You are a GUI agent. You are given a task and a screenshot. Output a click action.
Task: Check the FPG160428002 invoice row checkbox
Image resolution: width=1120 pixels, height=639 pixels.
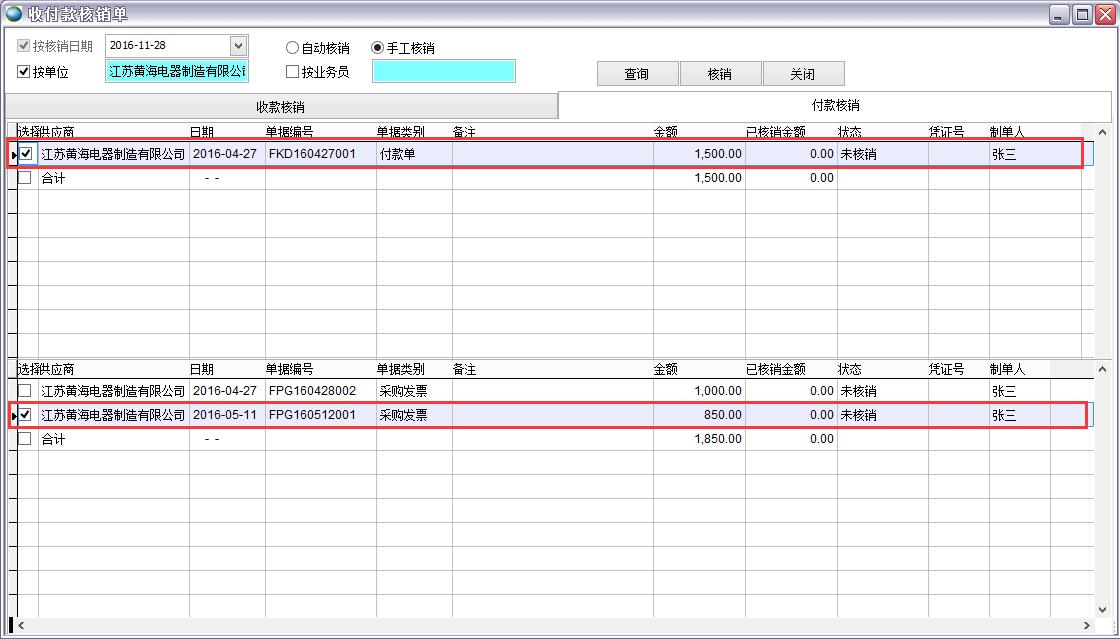23,390
